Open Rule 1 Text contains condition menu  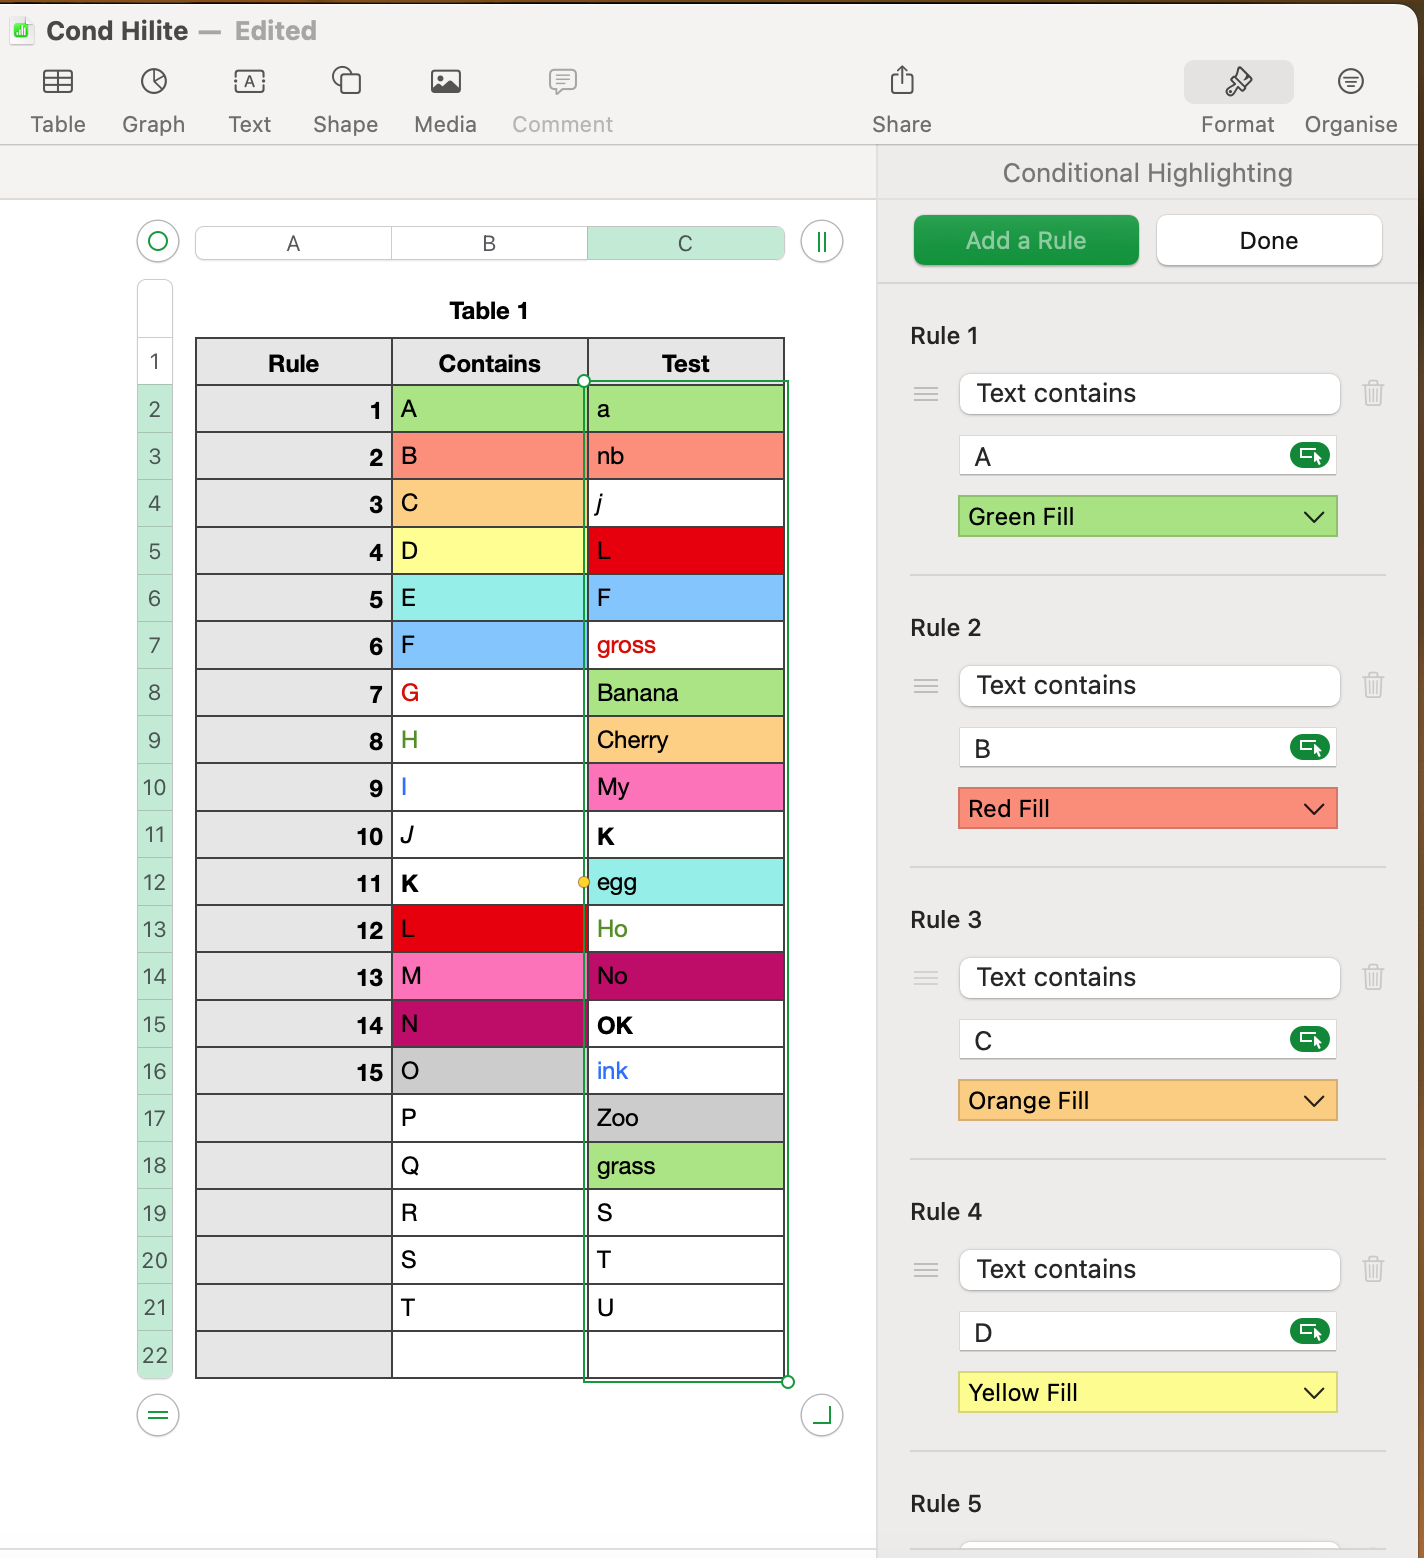[x=1149, y=394]
